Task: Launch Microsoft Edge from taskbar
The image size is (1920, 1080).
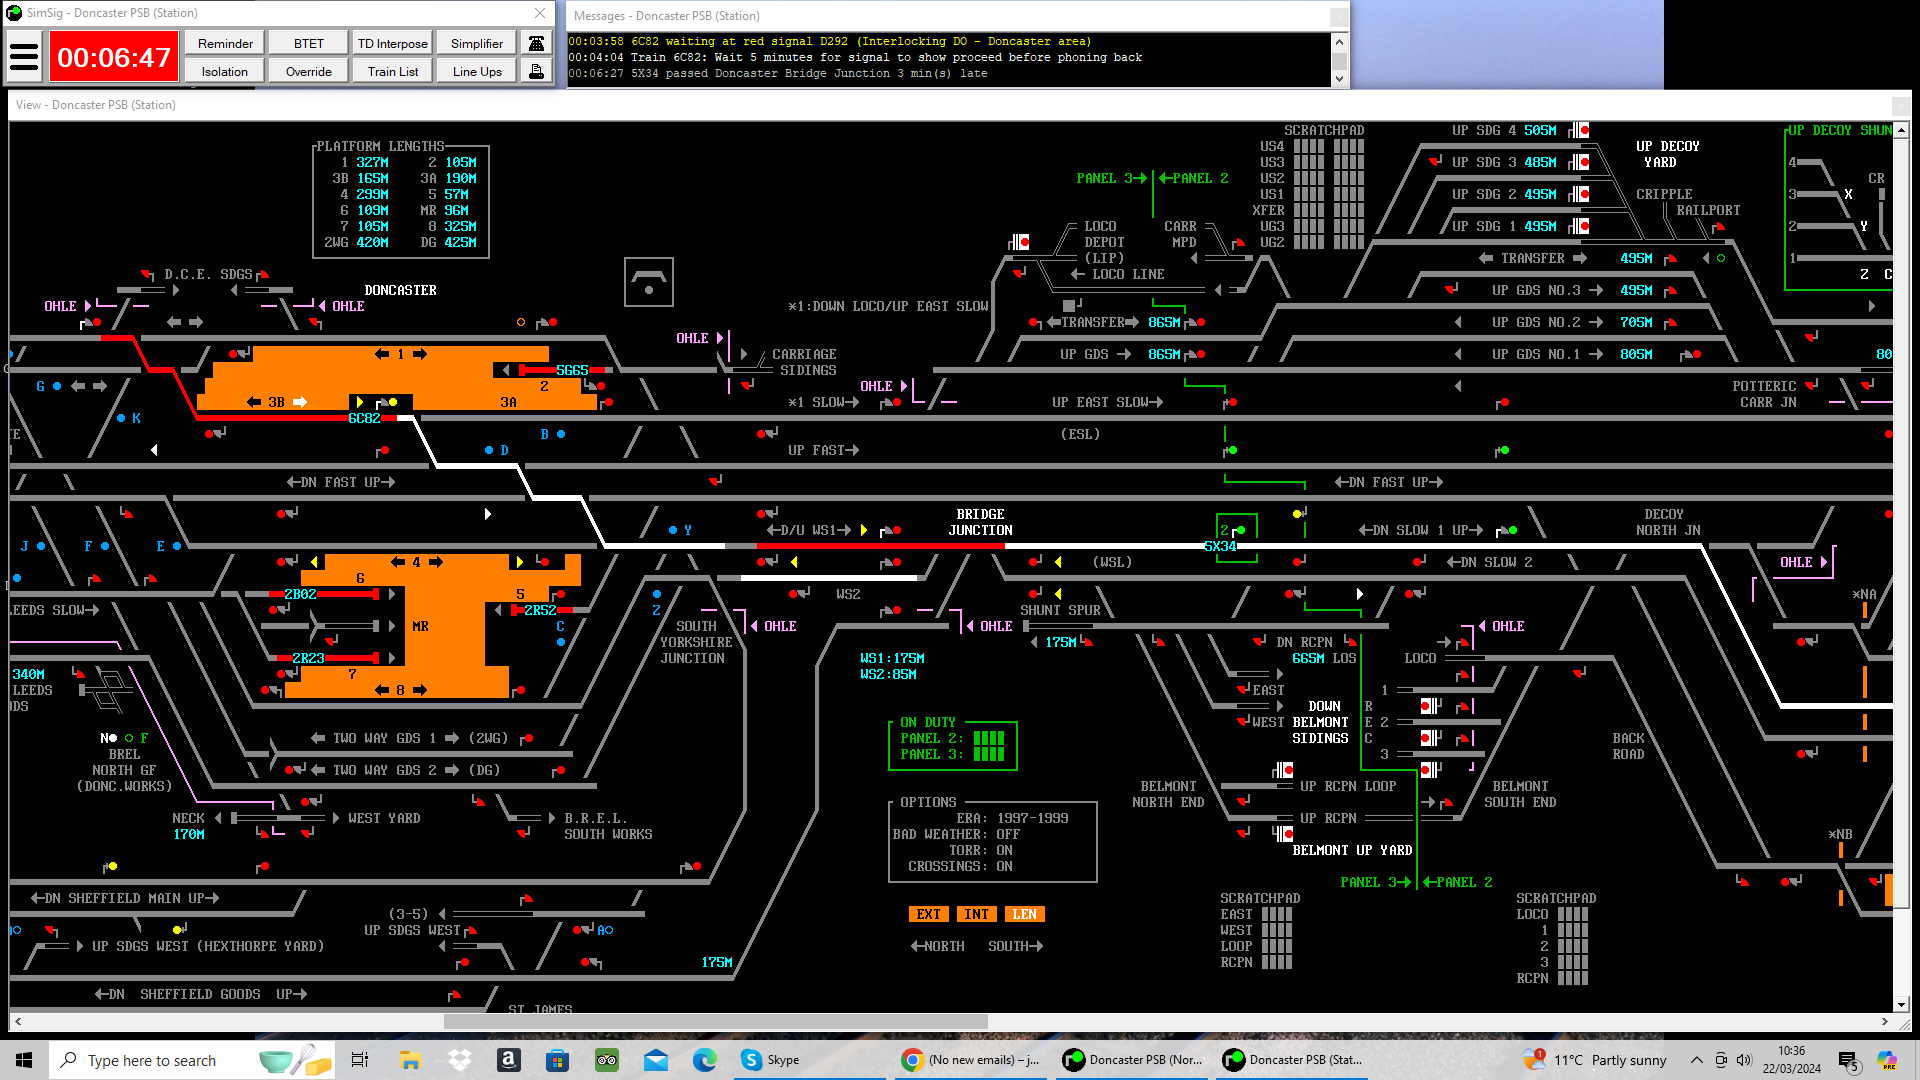Action: (x=705, y=1060)
